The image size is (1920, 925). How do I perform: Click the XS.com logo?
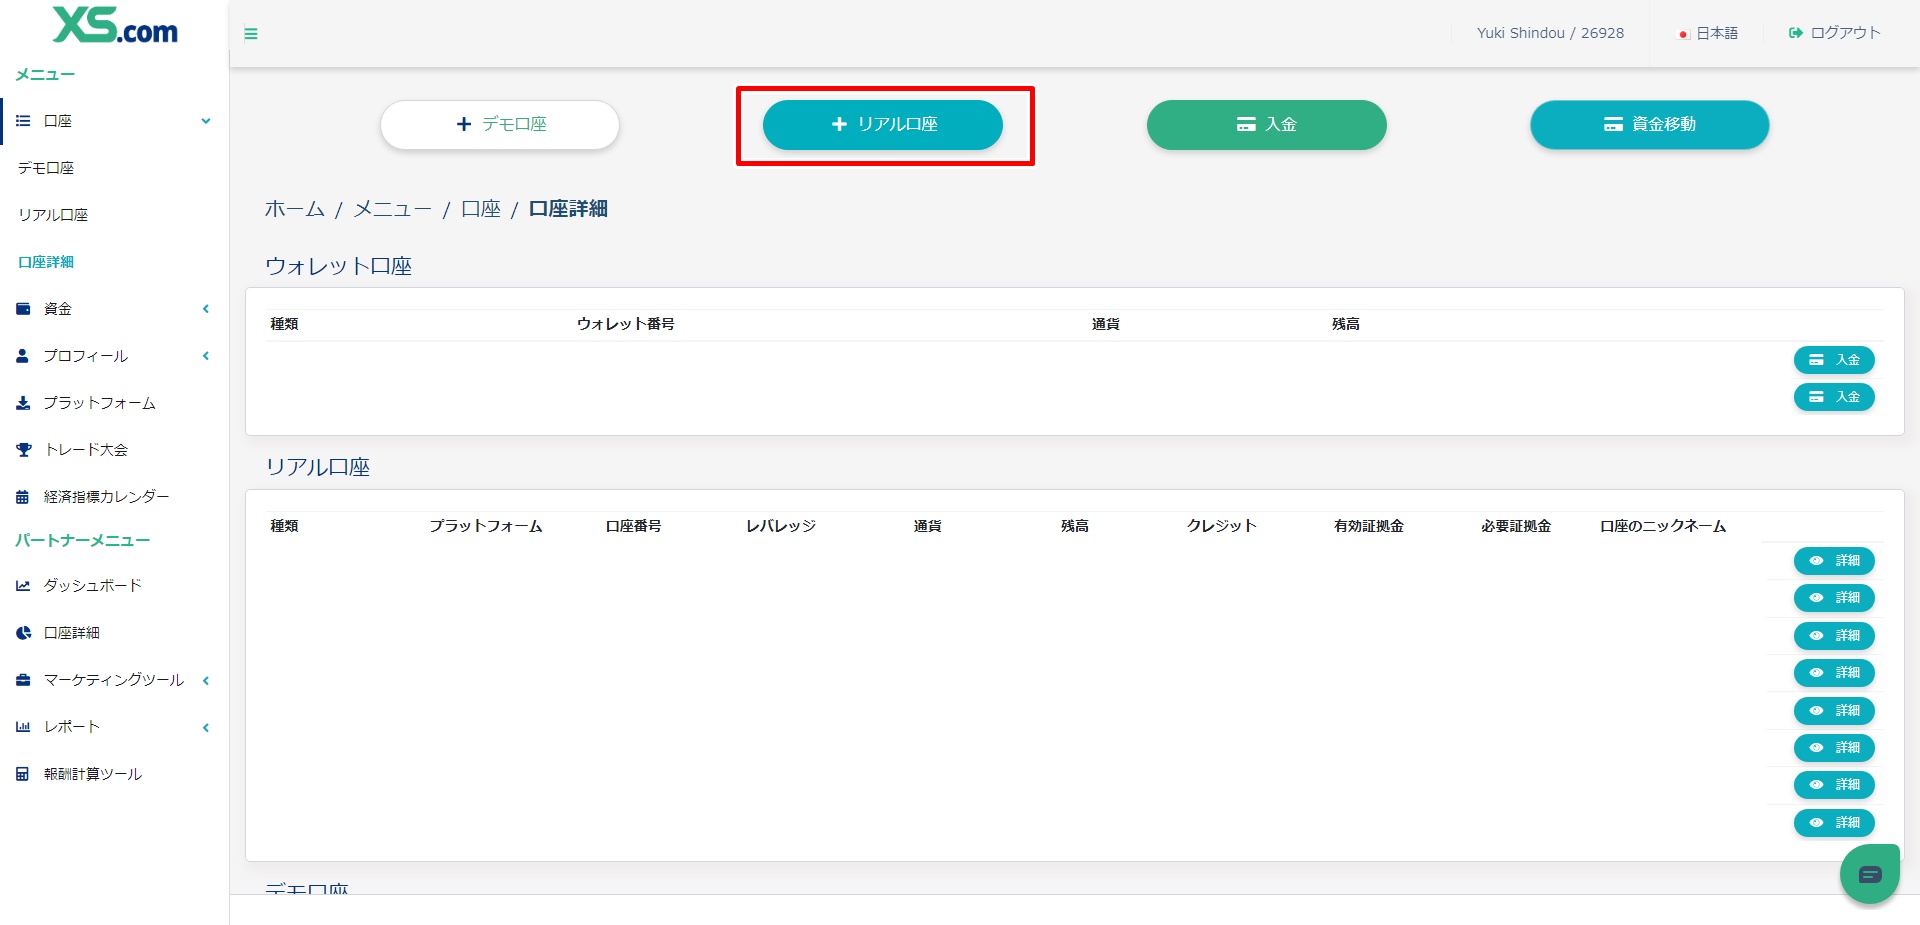tap(115, 26)
